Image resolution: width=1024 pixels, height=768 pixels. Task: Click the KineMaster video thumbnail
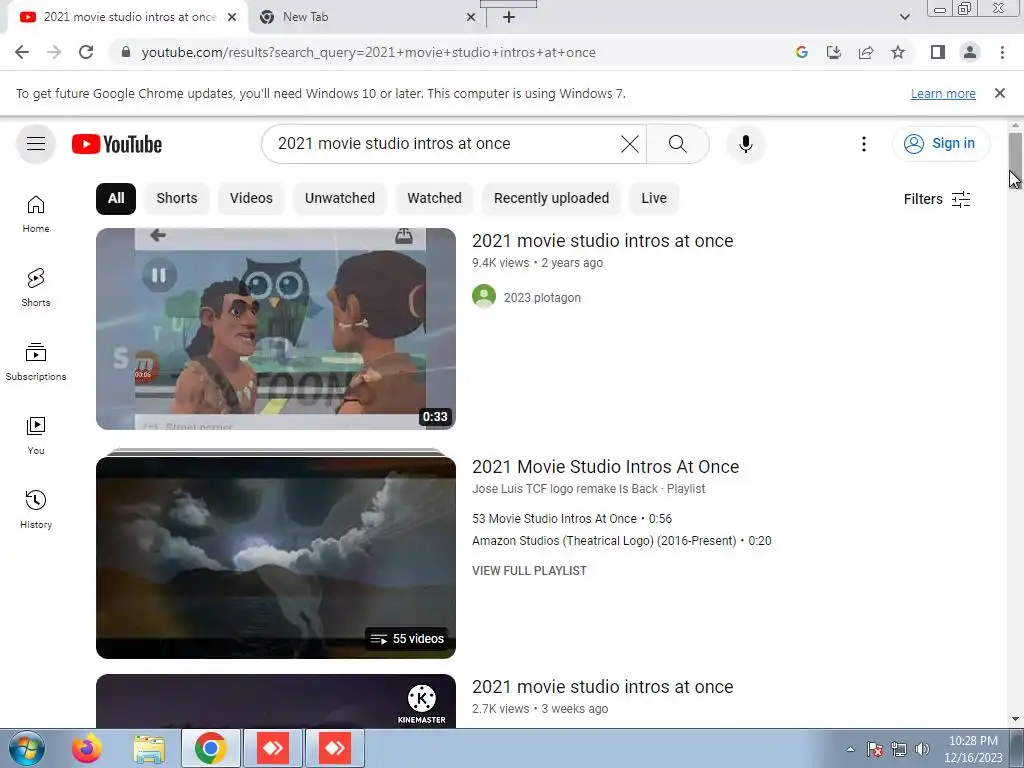(276, 701)
